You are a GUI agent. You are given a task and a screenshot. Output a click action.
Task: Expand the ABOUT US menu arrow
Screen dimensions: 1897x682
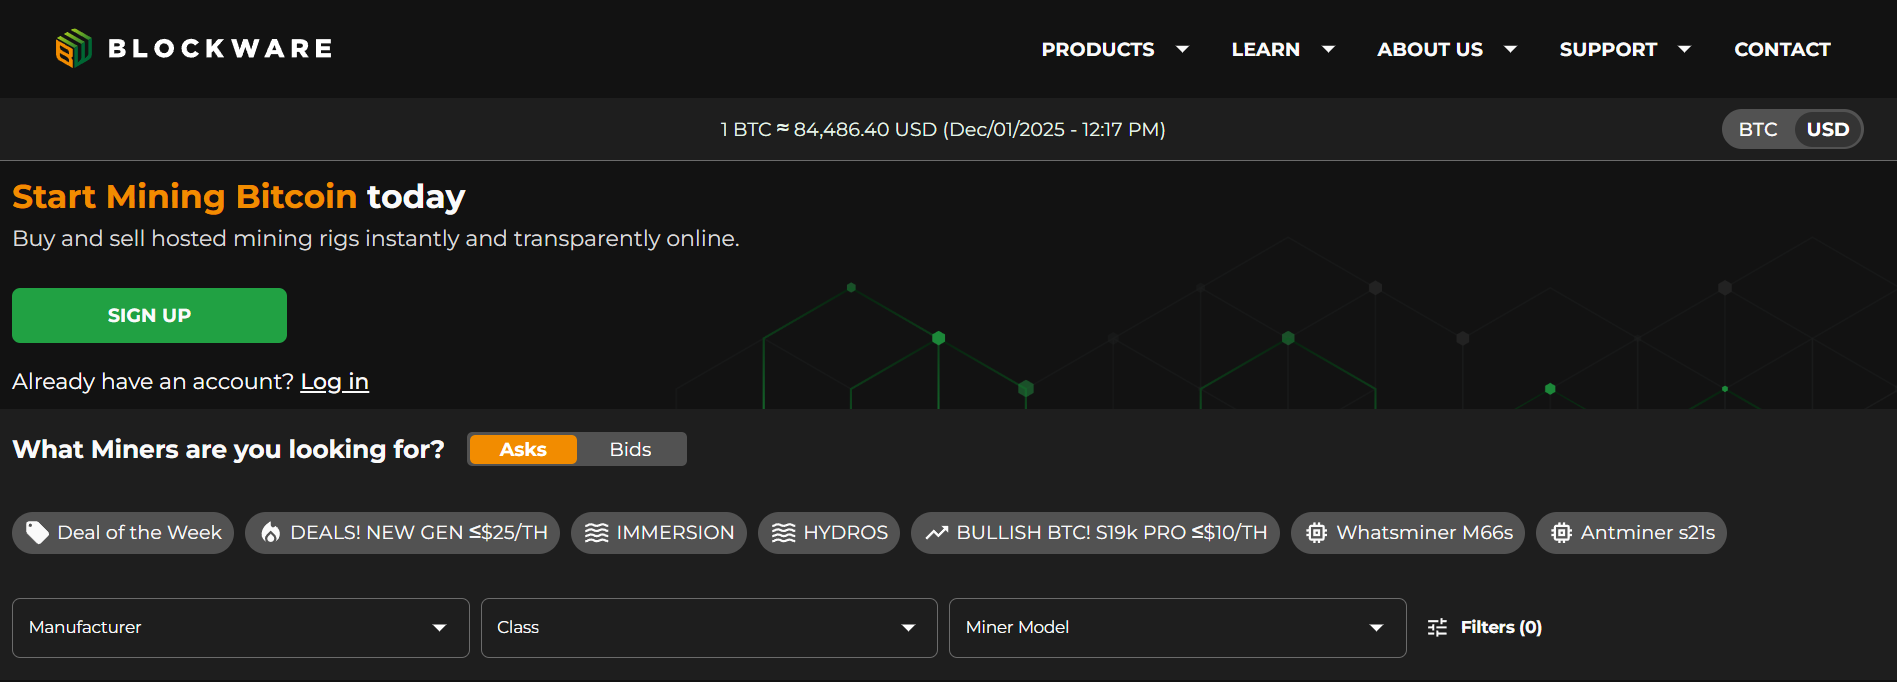point(1510,49)
